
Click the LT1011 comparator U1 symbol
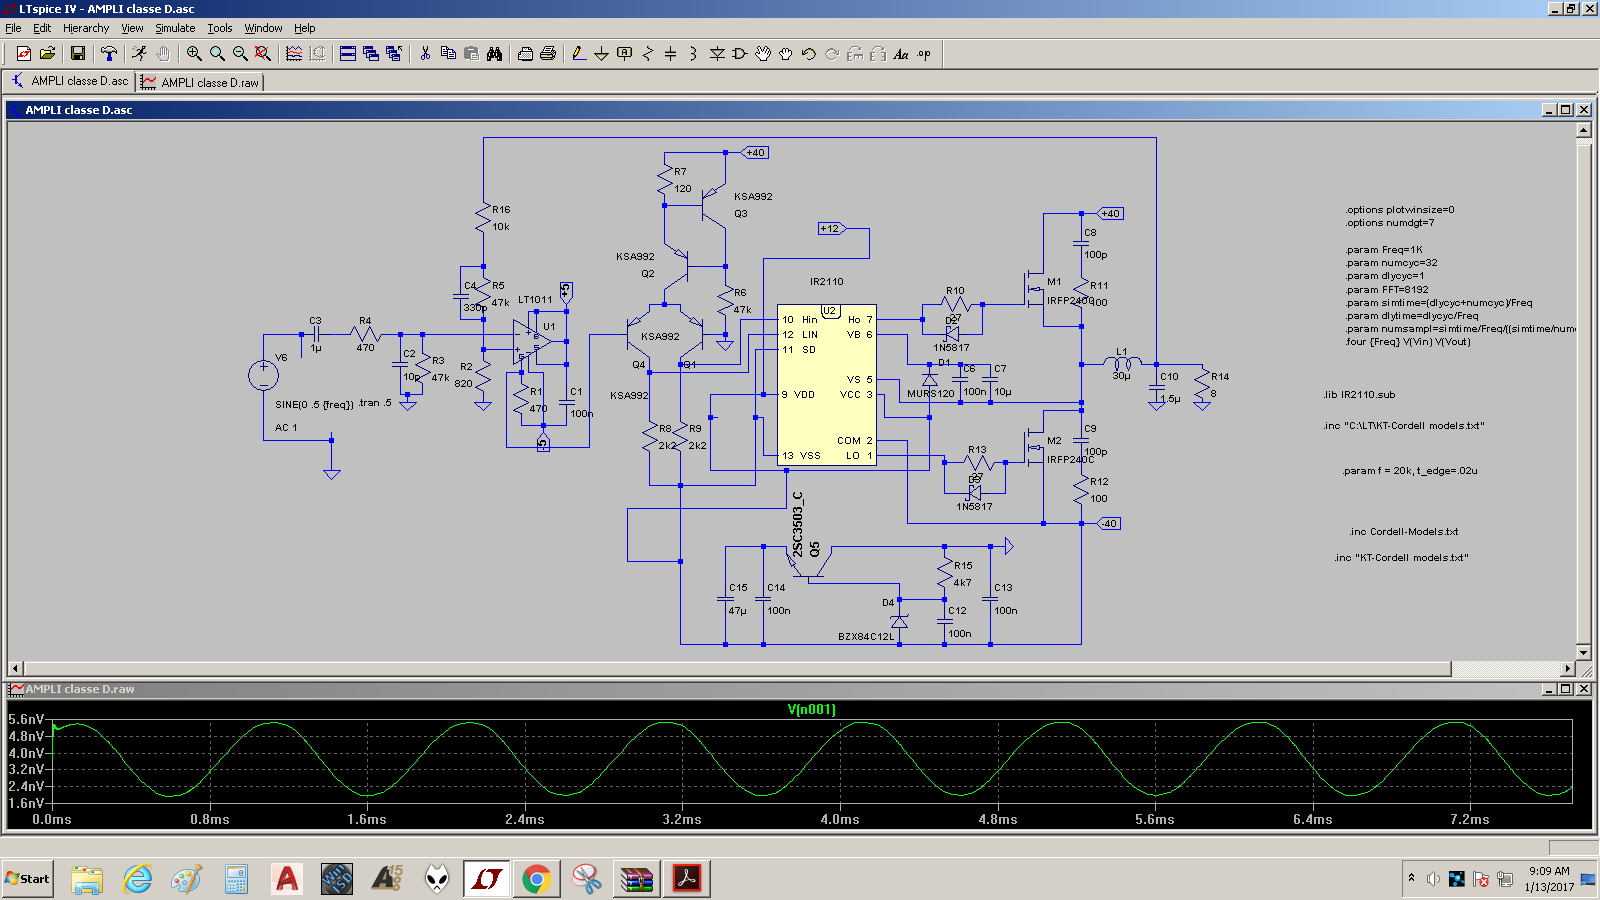(532, 341)
